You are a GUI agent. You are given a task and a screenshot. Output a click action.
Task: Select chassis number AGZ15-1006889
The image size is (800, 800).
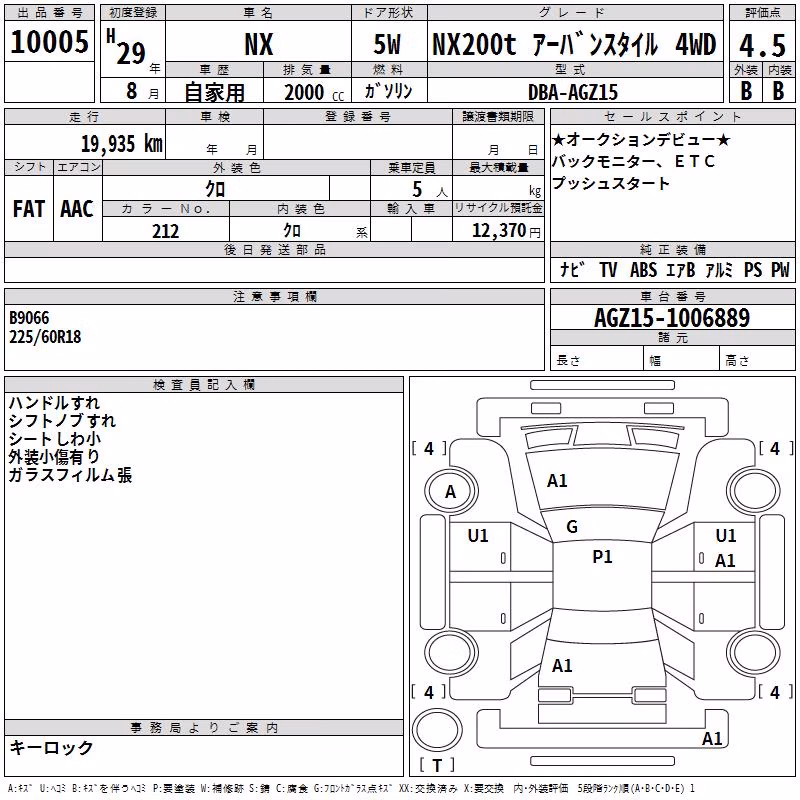(x=672, y=318)
